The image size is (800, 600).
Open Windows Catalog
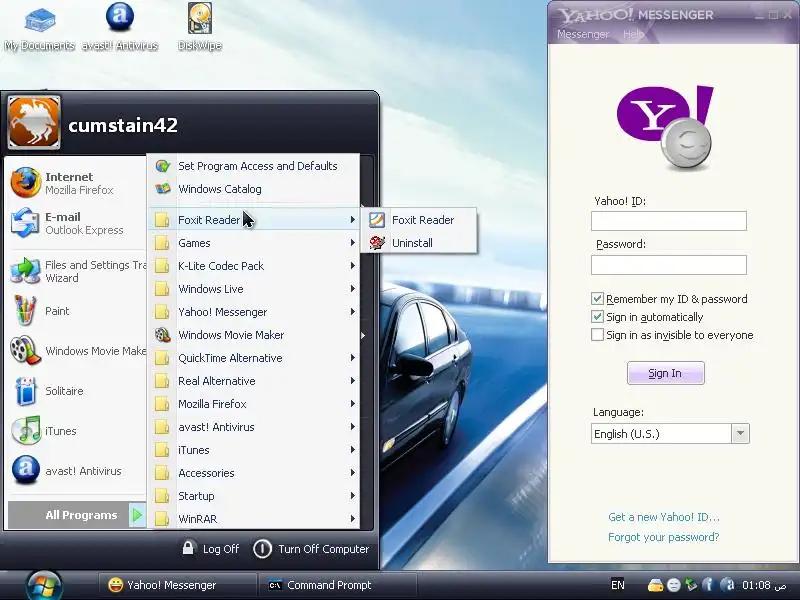tap(254, 189)
